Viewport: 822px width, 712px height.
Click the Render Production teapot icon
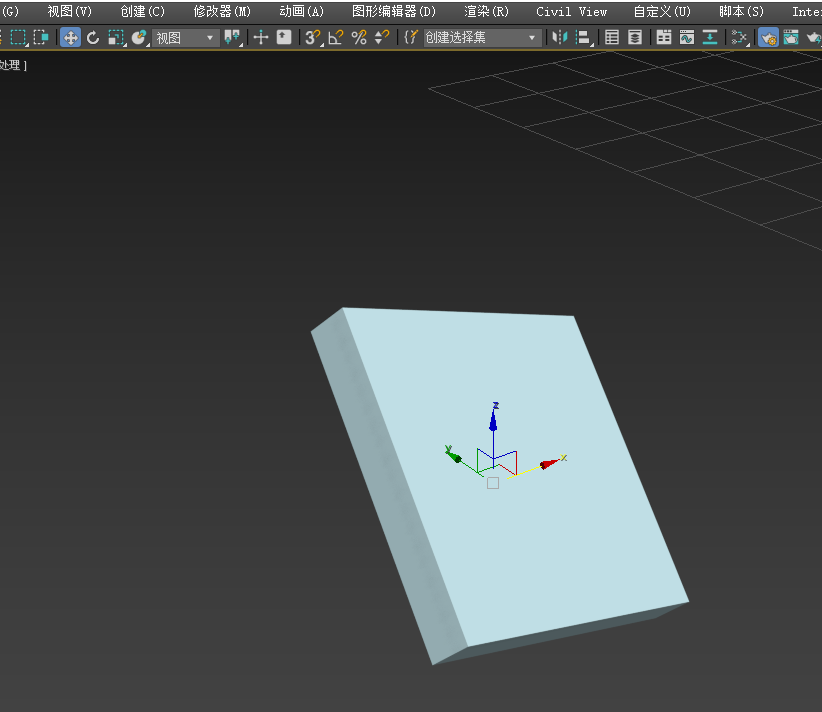pyautogui.click(x=814, y=37)
